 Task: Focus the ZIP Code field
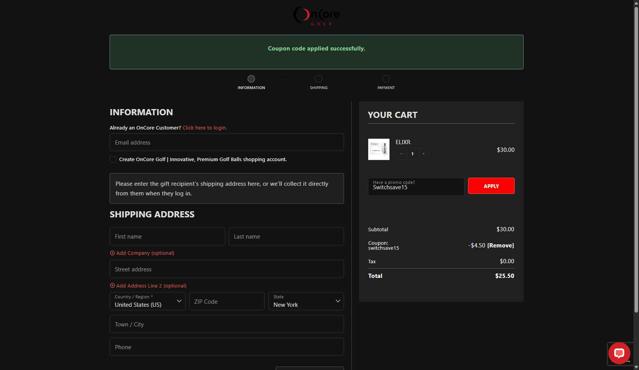[227, 302]
